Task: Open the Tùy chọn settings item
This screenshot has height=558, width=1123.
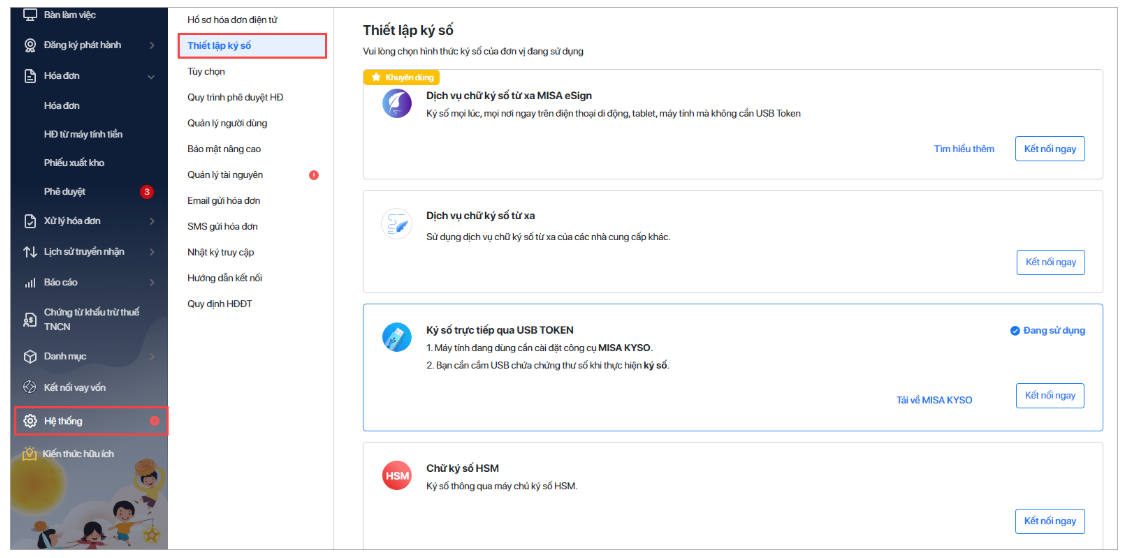Action: click(206, 72)
